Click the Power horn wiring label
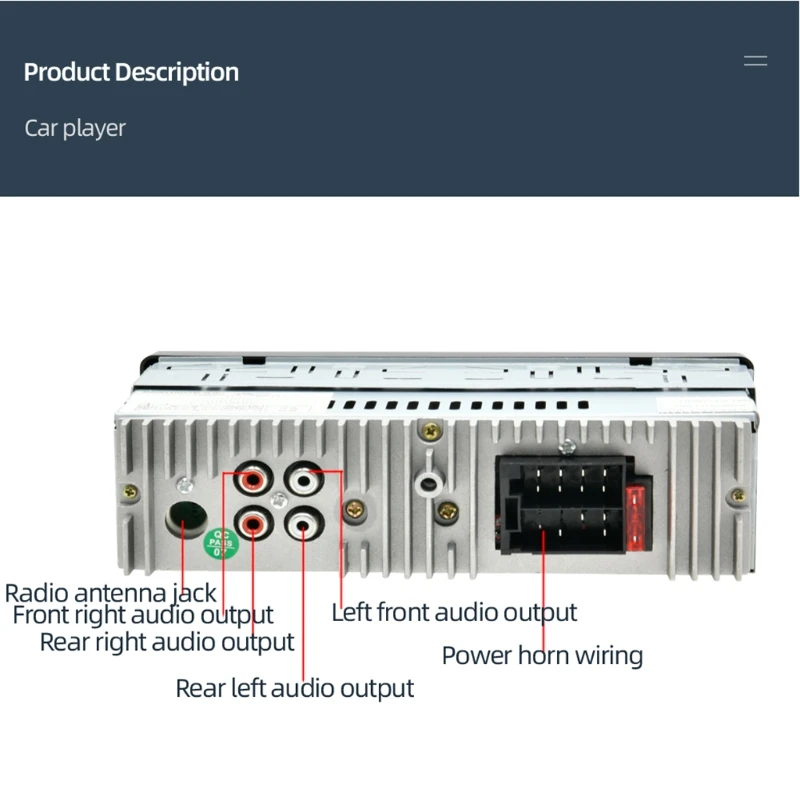Screen dimensions: 800x800 pos(542,656)
